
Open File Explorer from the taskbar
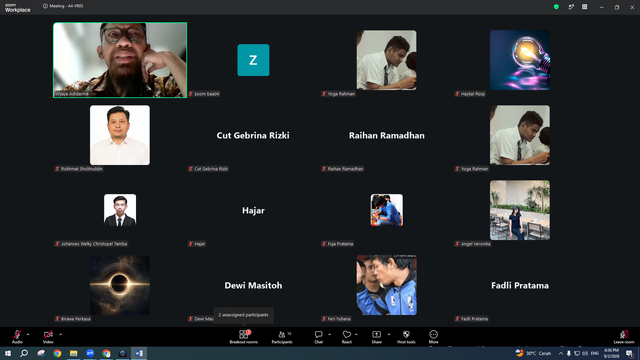tap(73, 353)
